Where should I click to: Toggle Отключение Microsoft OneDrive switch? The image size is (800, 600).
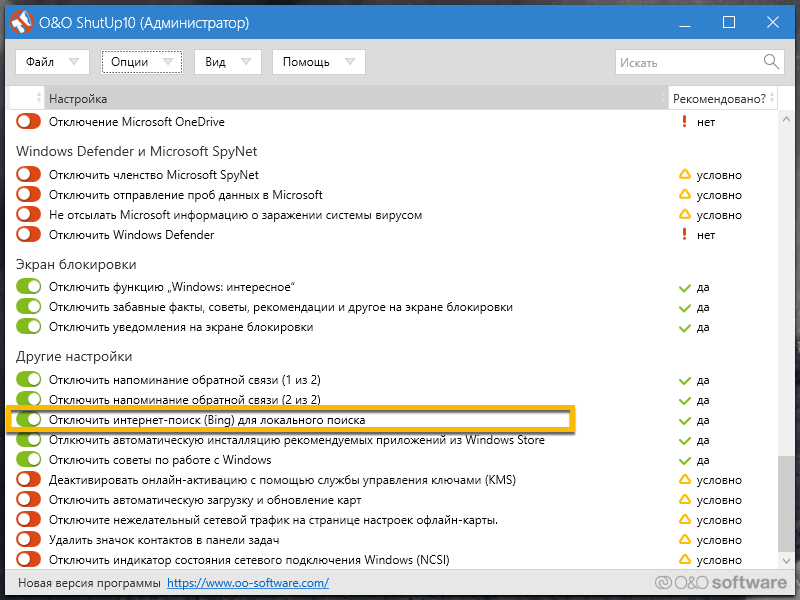[29, 122]
